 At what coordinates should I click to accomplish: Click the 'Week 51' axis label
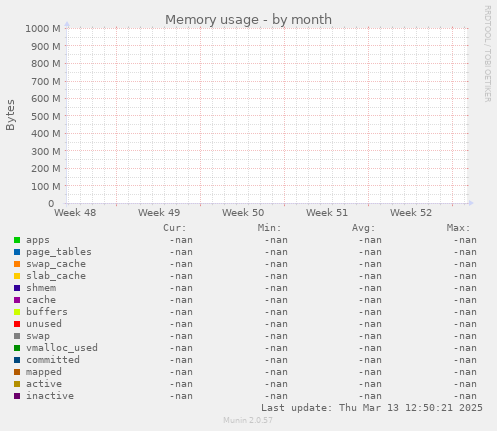click(x=327, y=213)
